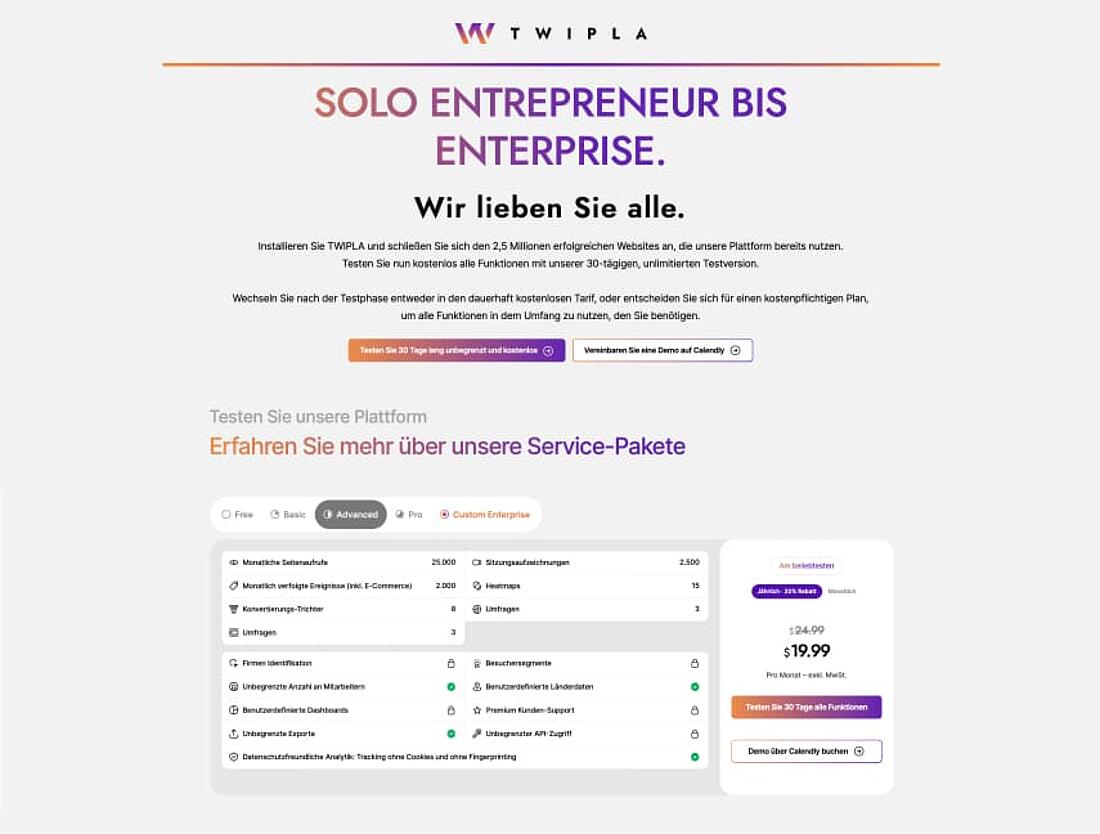Choose the Pro plan tab
Image resolution: width=1100 pixels, height=834 pixels.
(x=409, y=515)
